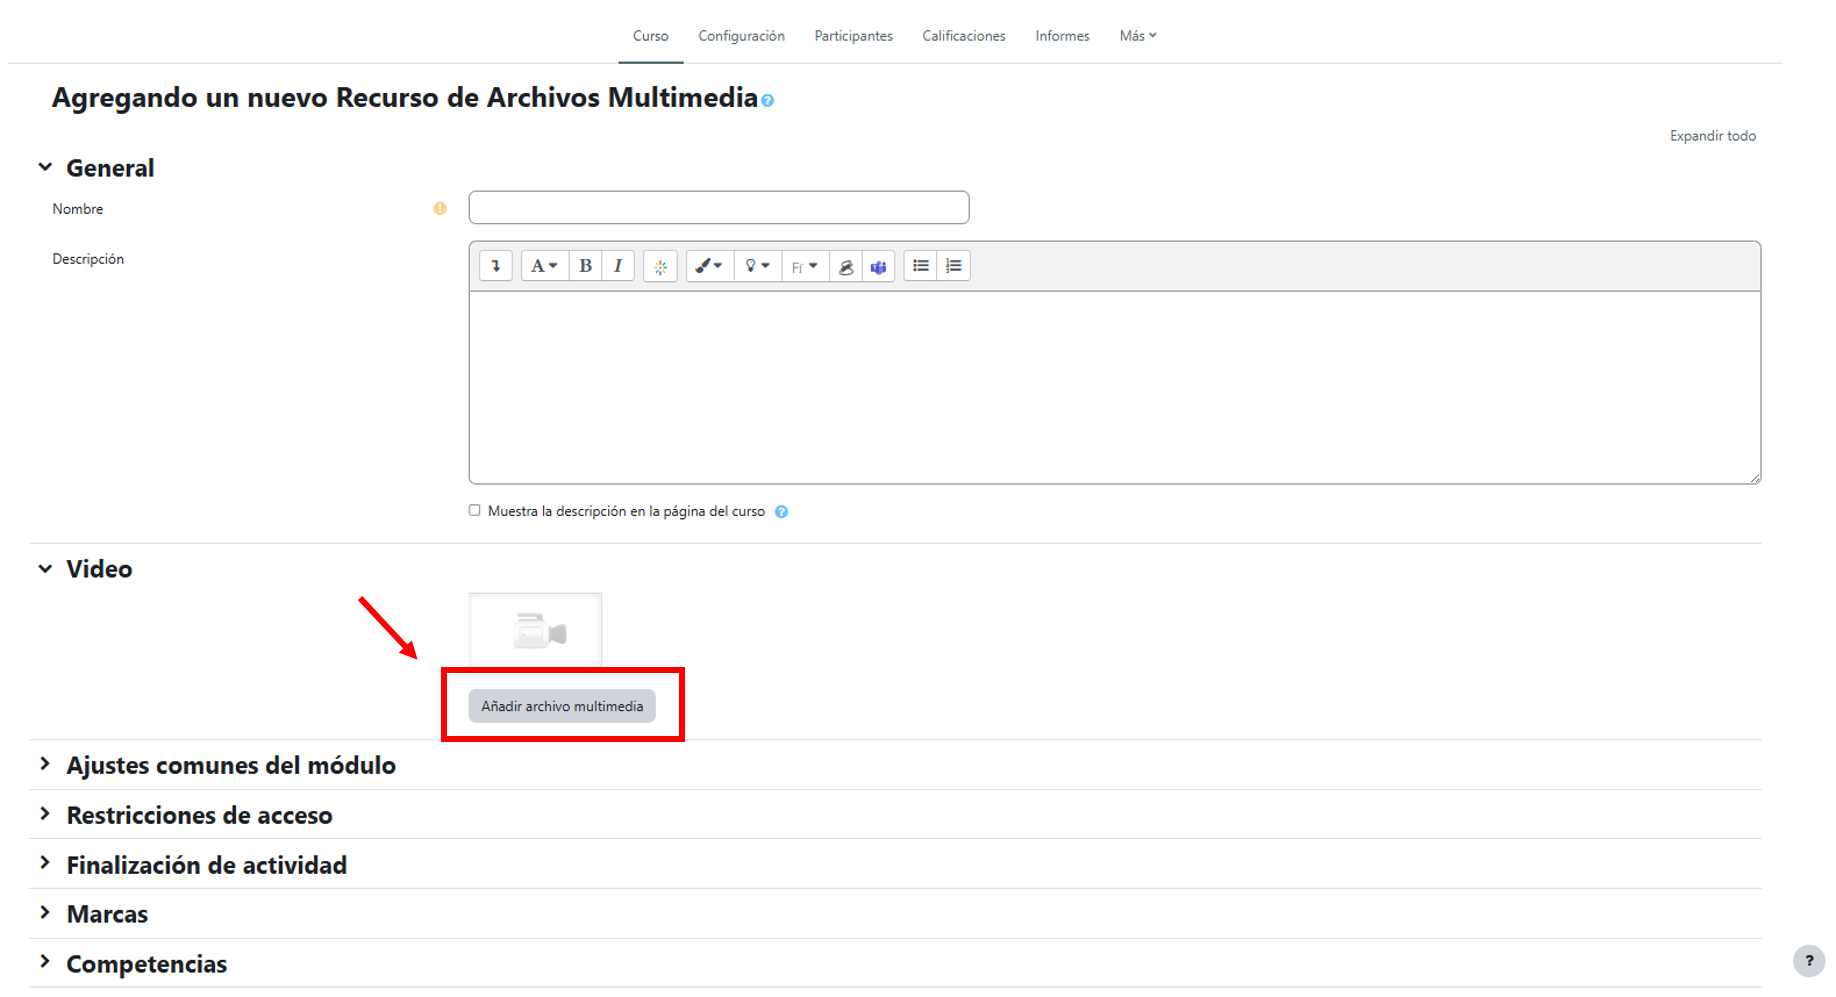This screenshot has height=997, width=1836.
Task: Click into the 'Nombre' text field
Action: [x=718, y=208]
